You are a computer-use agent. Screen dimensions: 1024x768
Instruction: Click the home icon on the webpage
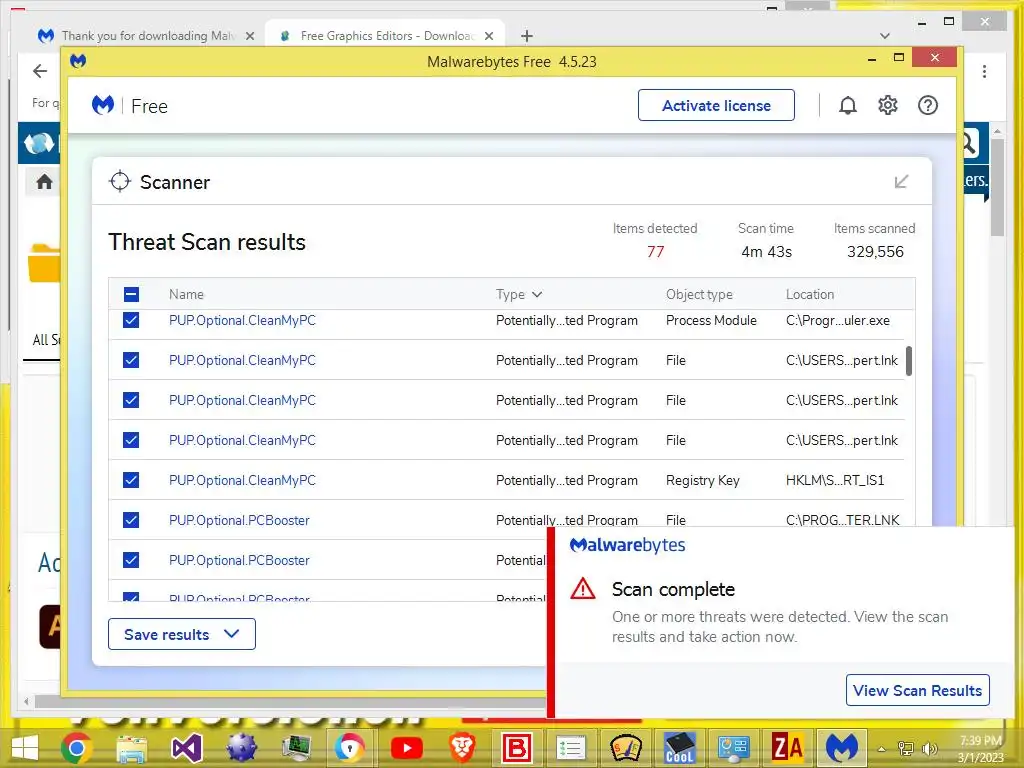pos(44,182)
